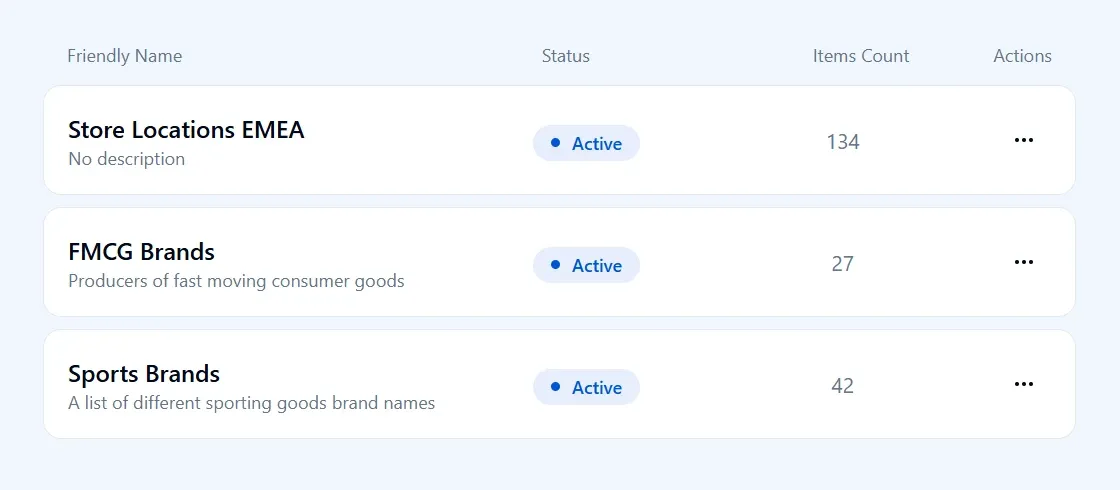Click Active status badge of Sports Brands
Image resolution: width=1120 pixels, height=490 pixels.
586,387
